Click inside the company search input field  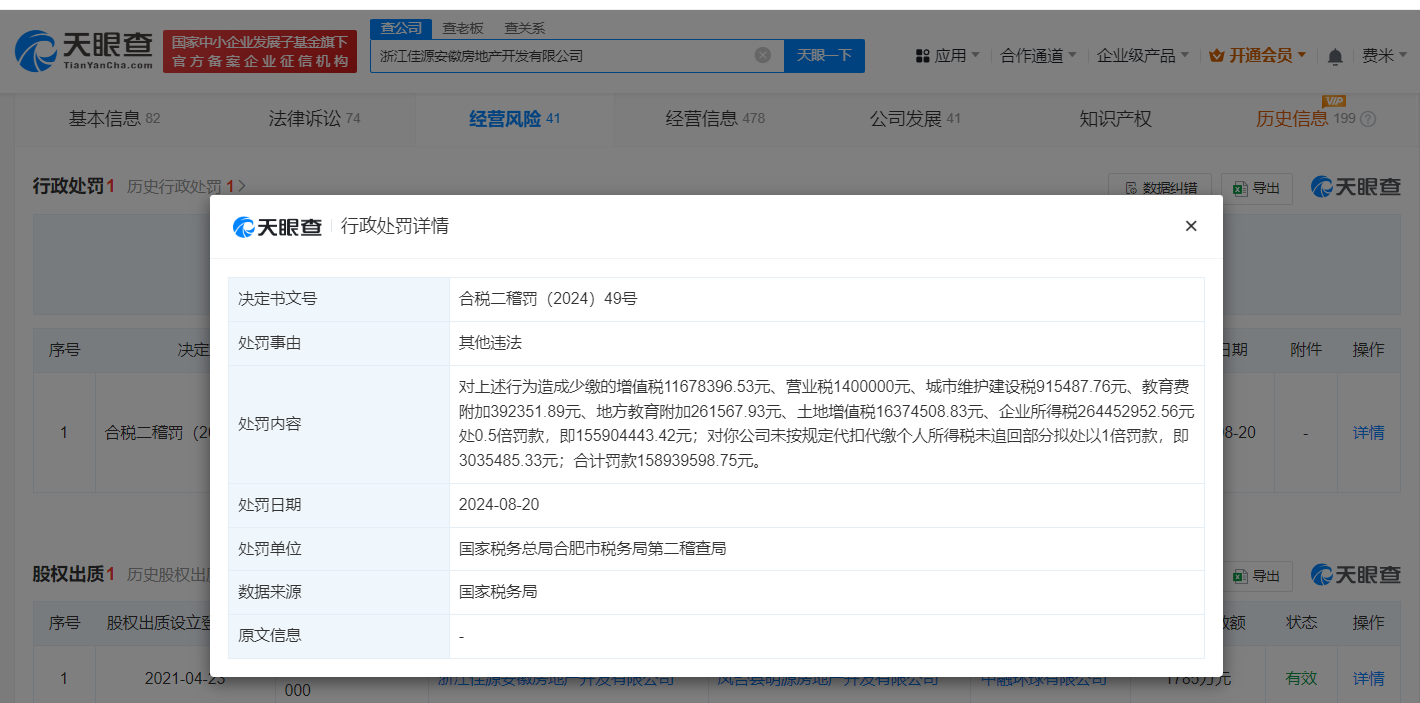570,55
